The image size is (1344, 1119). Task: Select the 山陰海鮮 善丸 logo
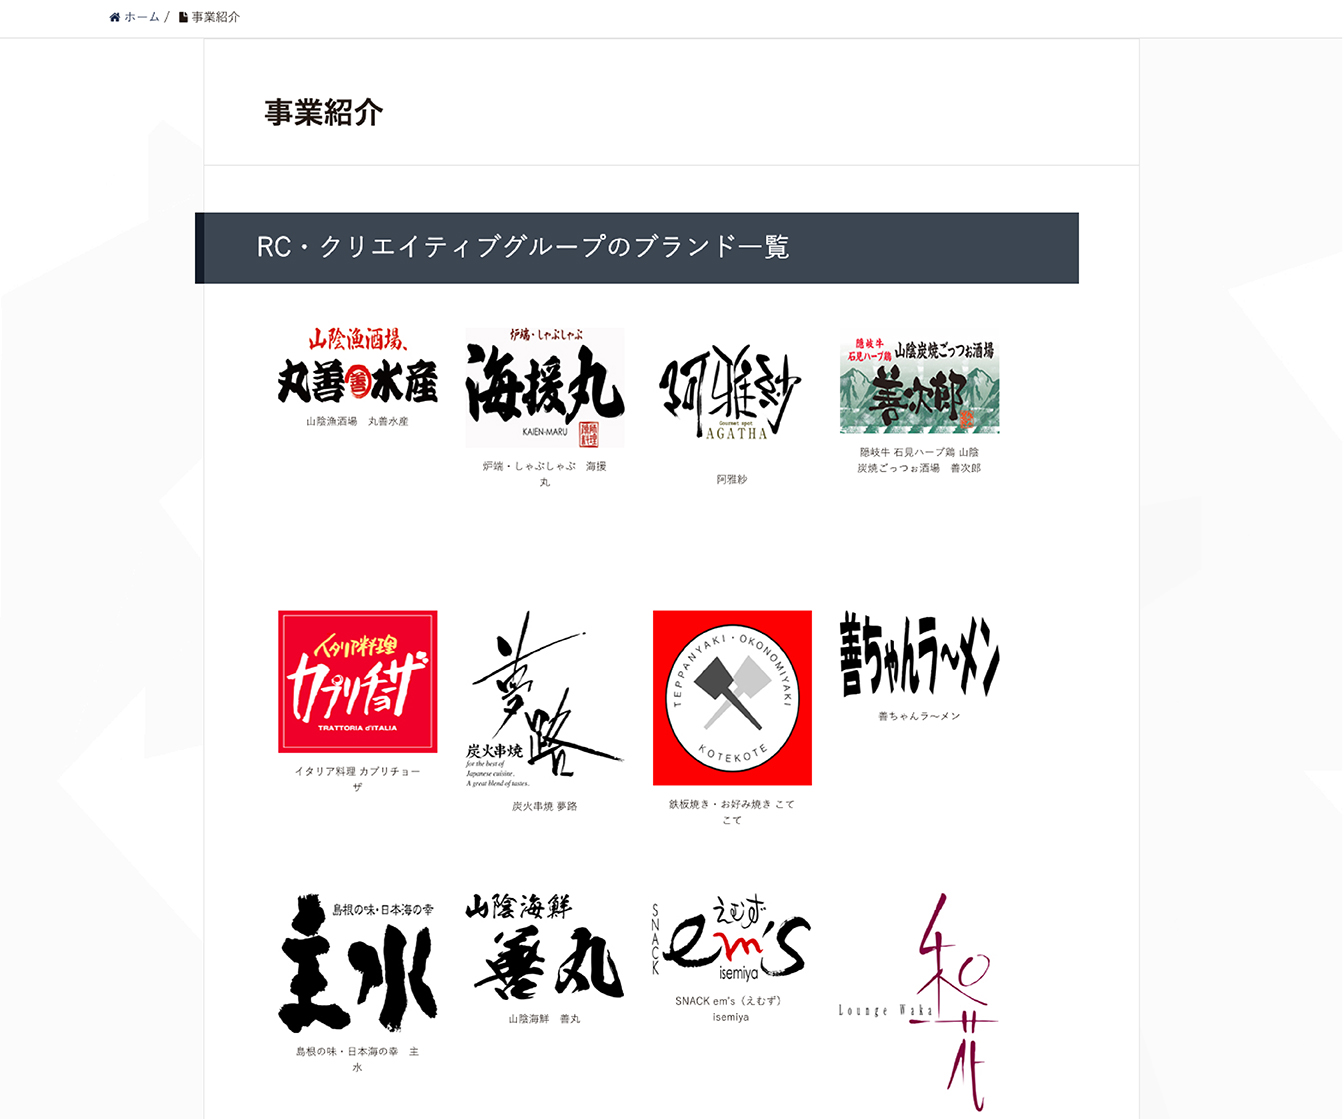[x=545, y=947]
